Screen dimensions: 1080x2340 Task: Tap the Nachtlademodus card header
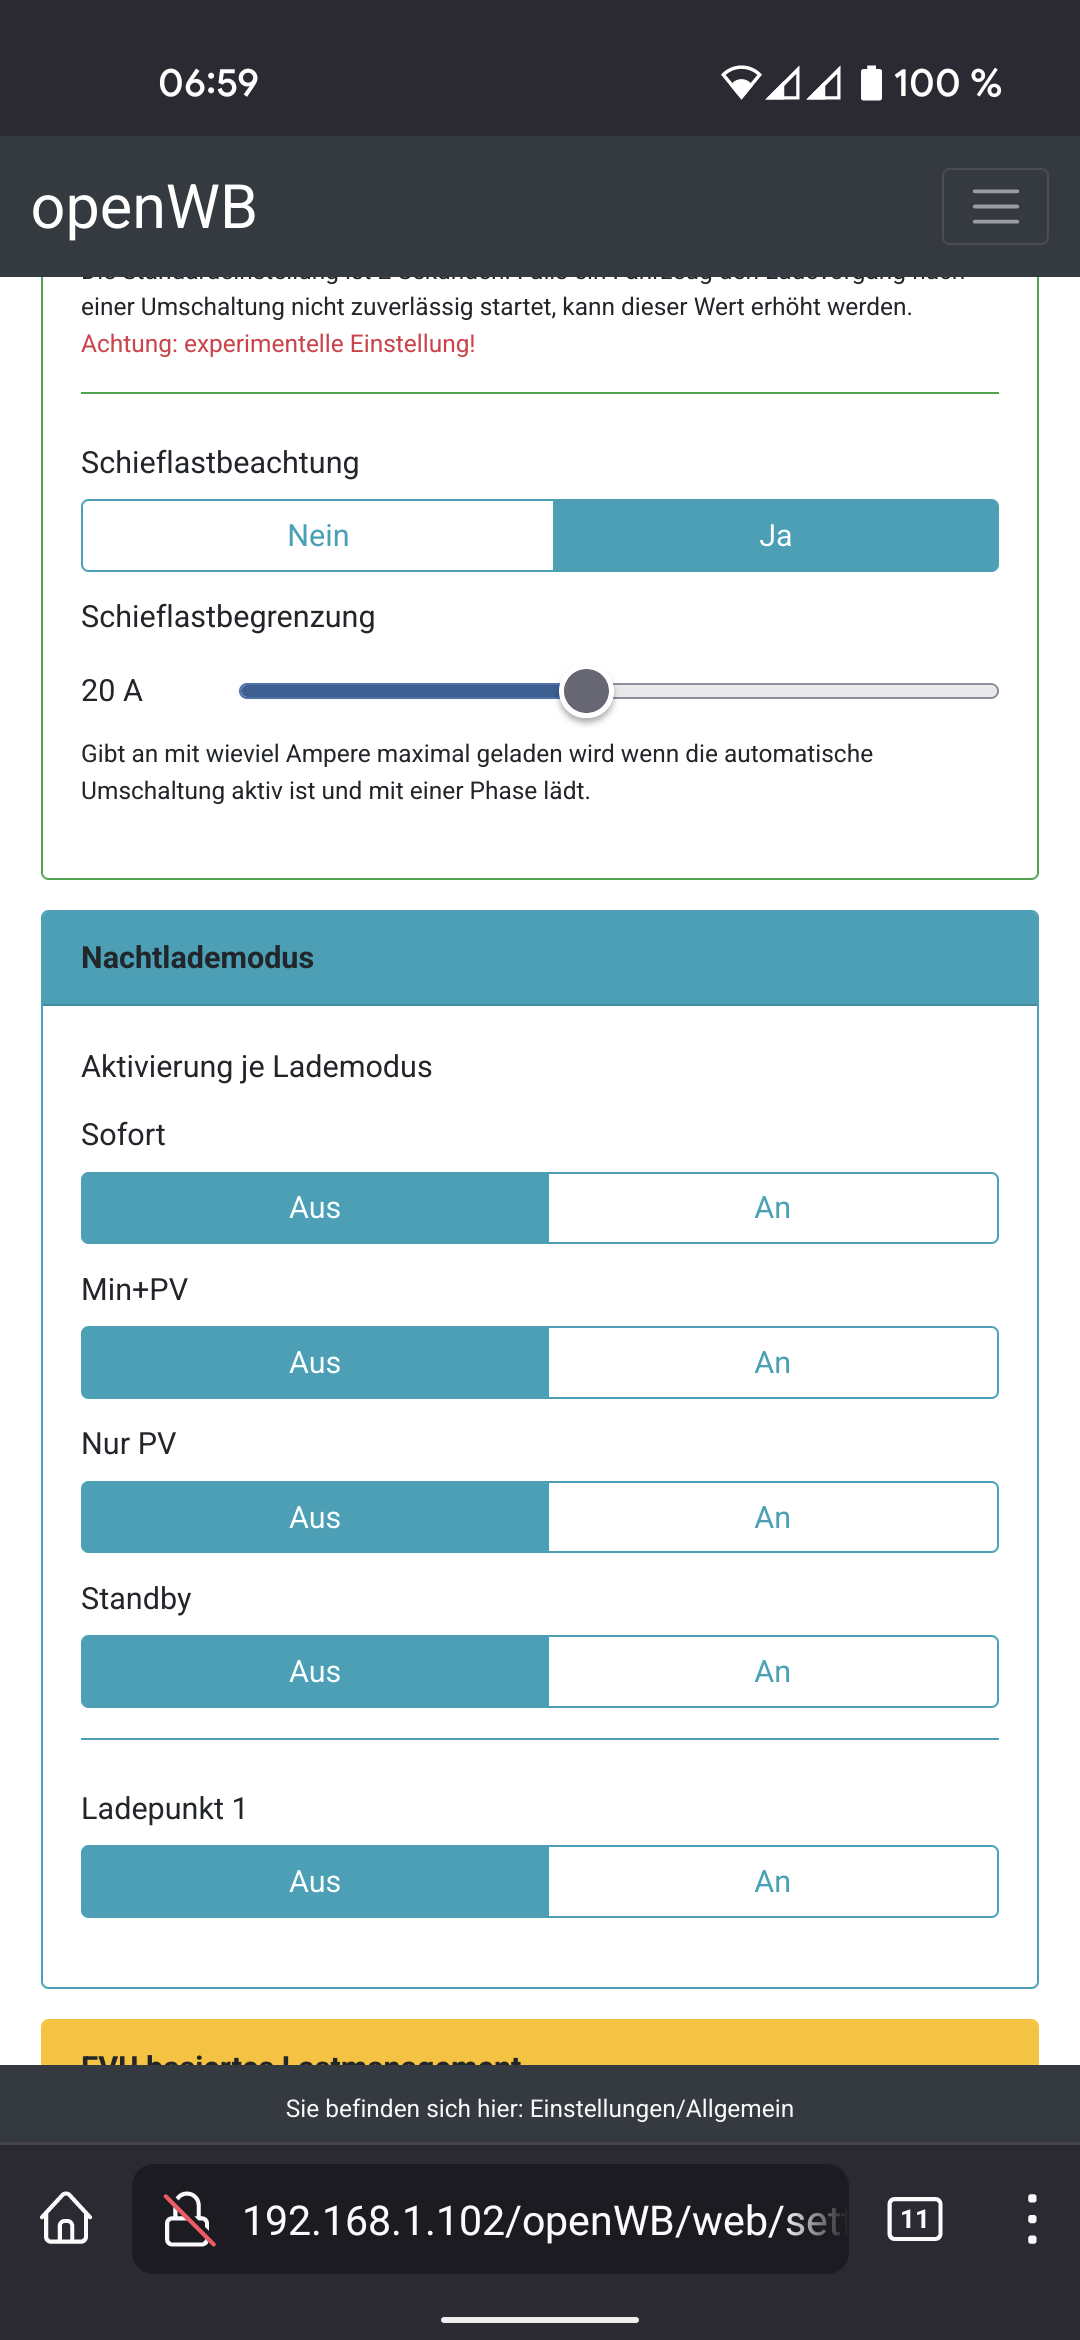(x=540, y=958)
